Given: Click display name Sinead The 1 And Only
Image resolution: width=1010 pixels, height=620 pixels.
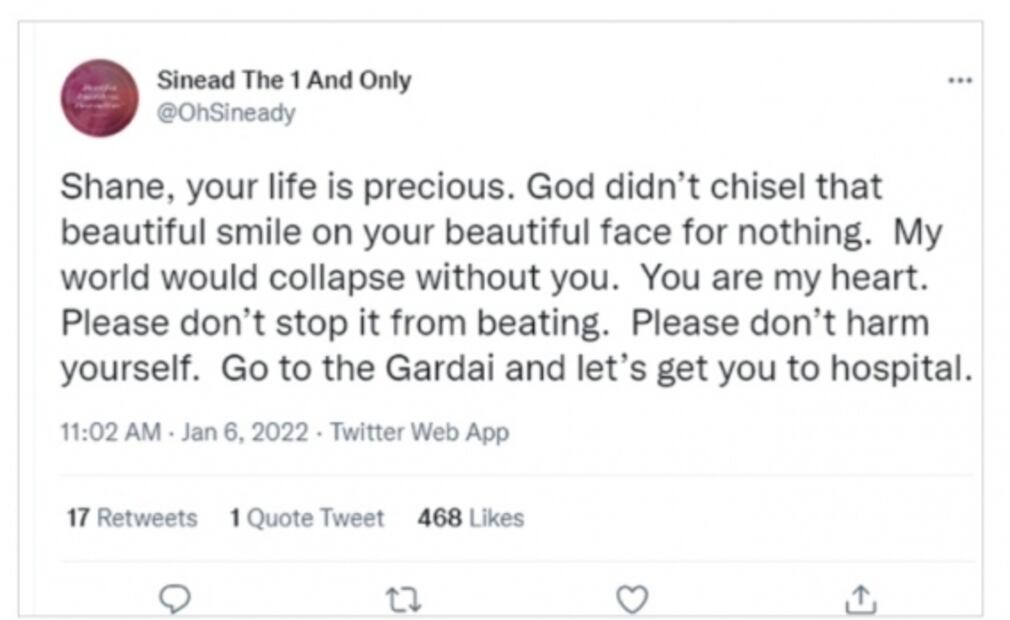Looking at the screenshot, I should point(283,81).
